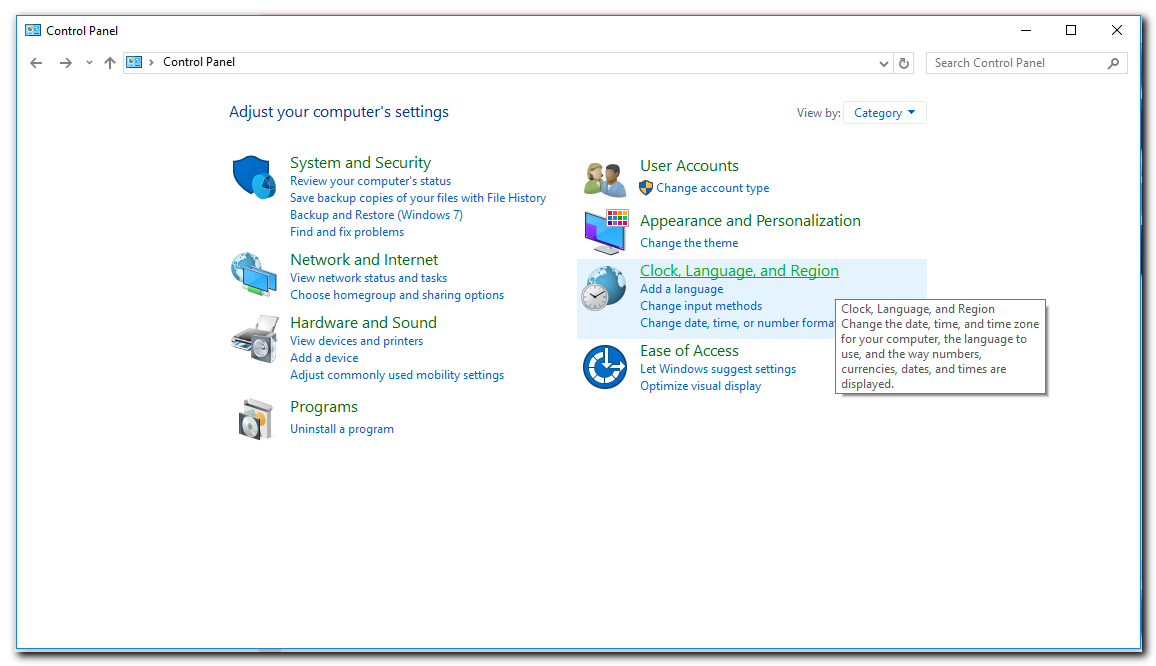1156x666 pixels.
Task: Expand the address bar history dropdown
Action: click(x=884, y=63)
